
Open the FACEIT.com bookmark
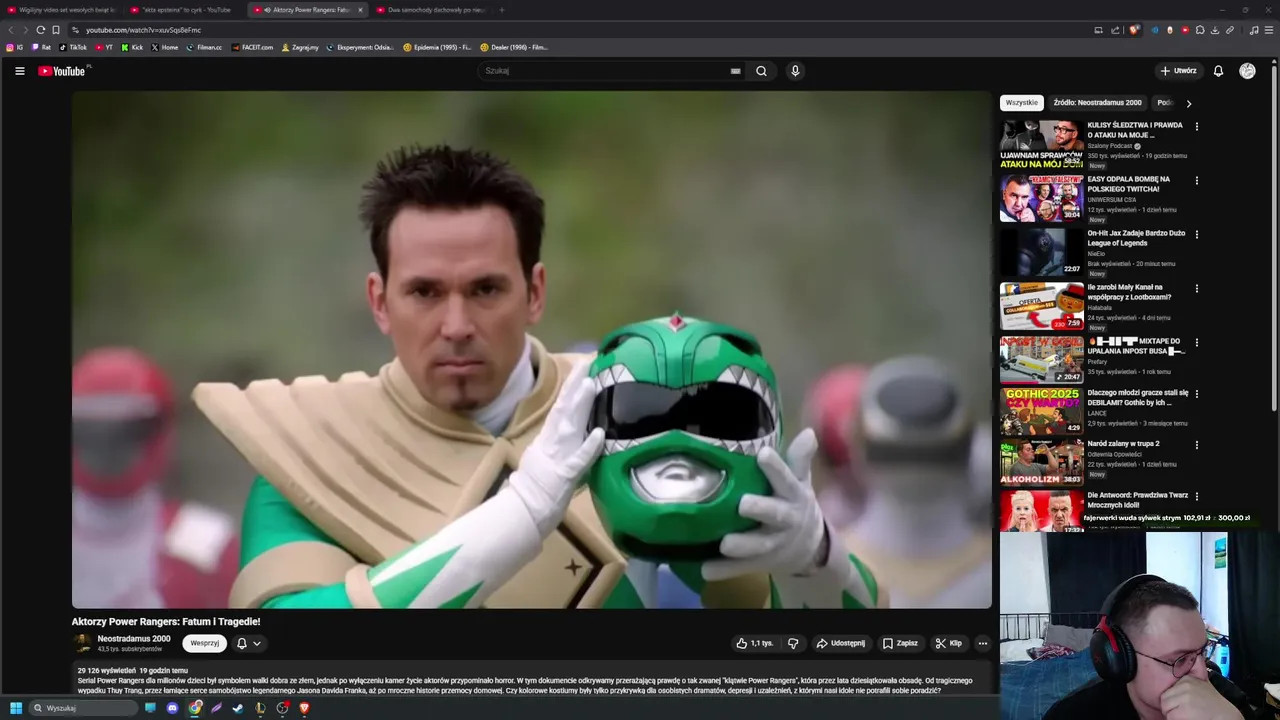pos(252,47)
